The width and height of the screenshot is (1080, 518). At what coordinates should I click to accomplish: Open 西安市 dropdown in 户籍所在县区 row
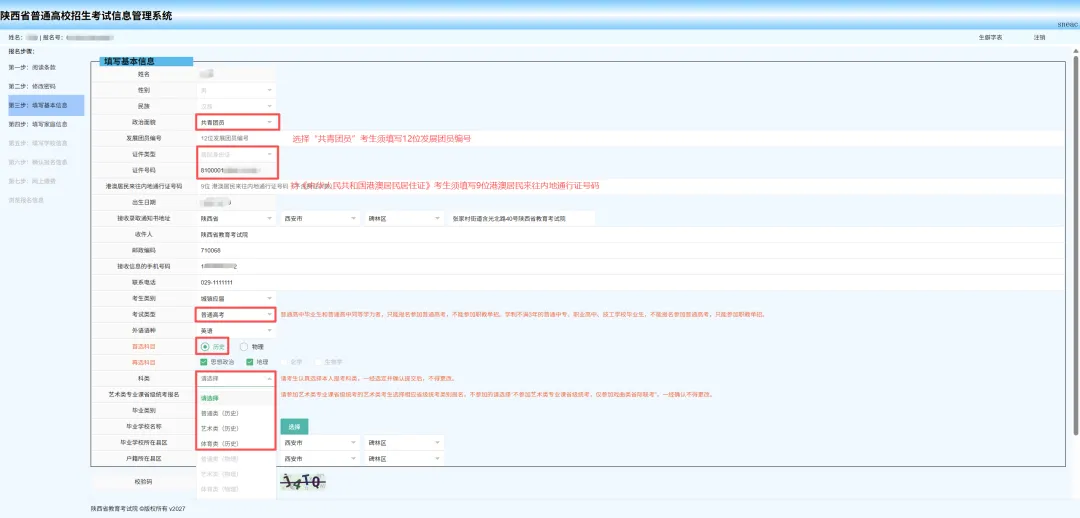[320, 459]
